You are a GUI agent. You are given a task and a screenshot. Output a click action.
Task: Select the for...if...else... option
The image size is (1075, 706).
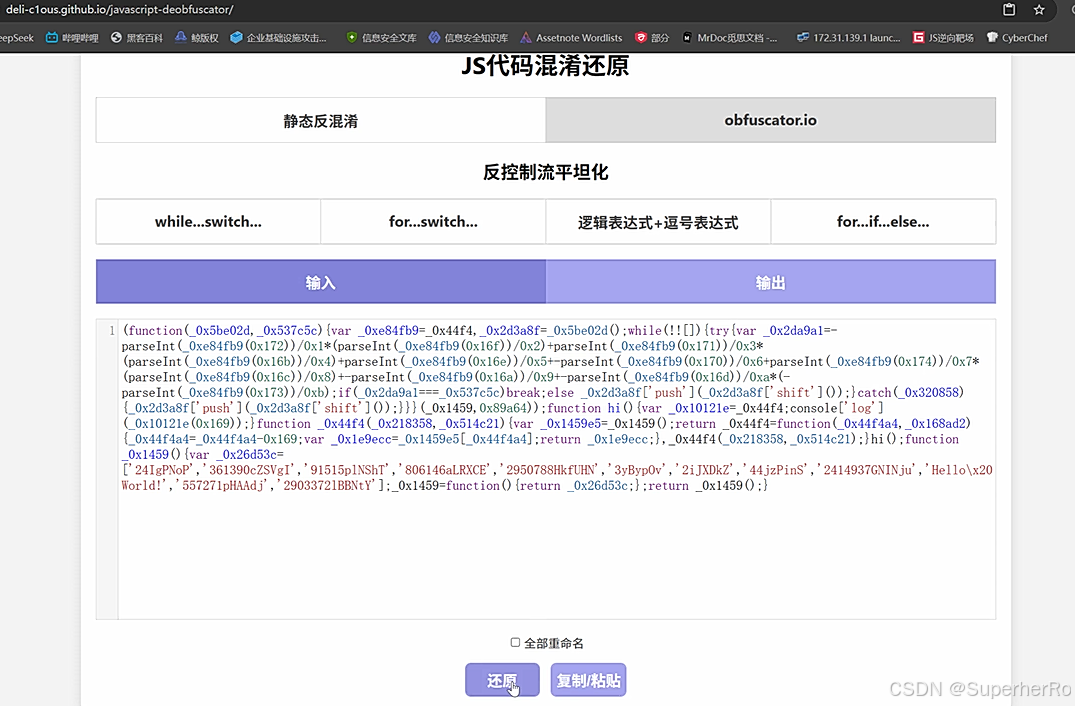[x=883, y=221]
